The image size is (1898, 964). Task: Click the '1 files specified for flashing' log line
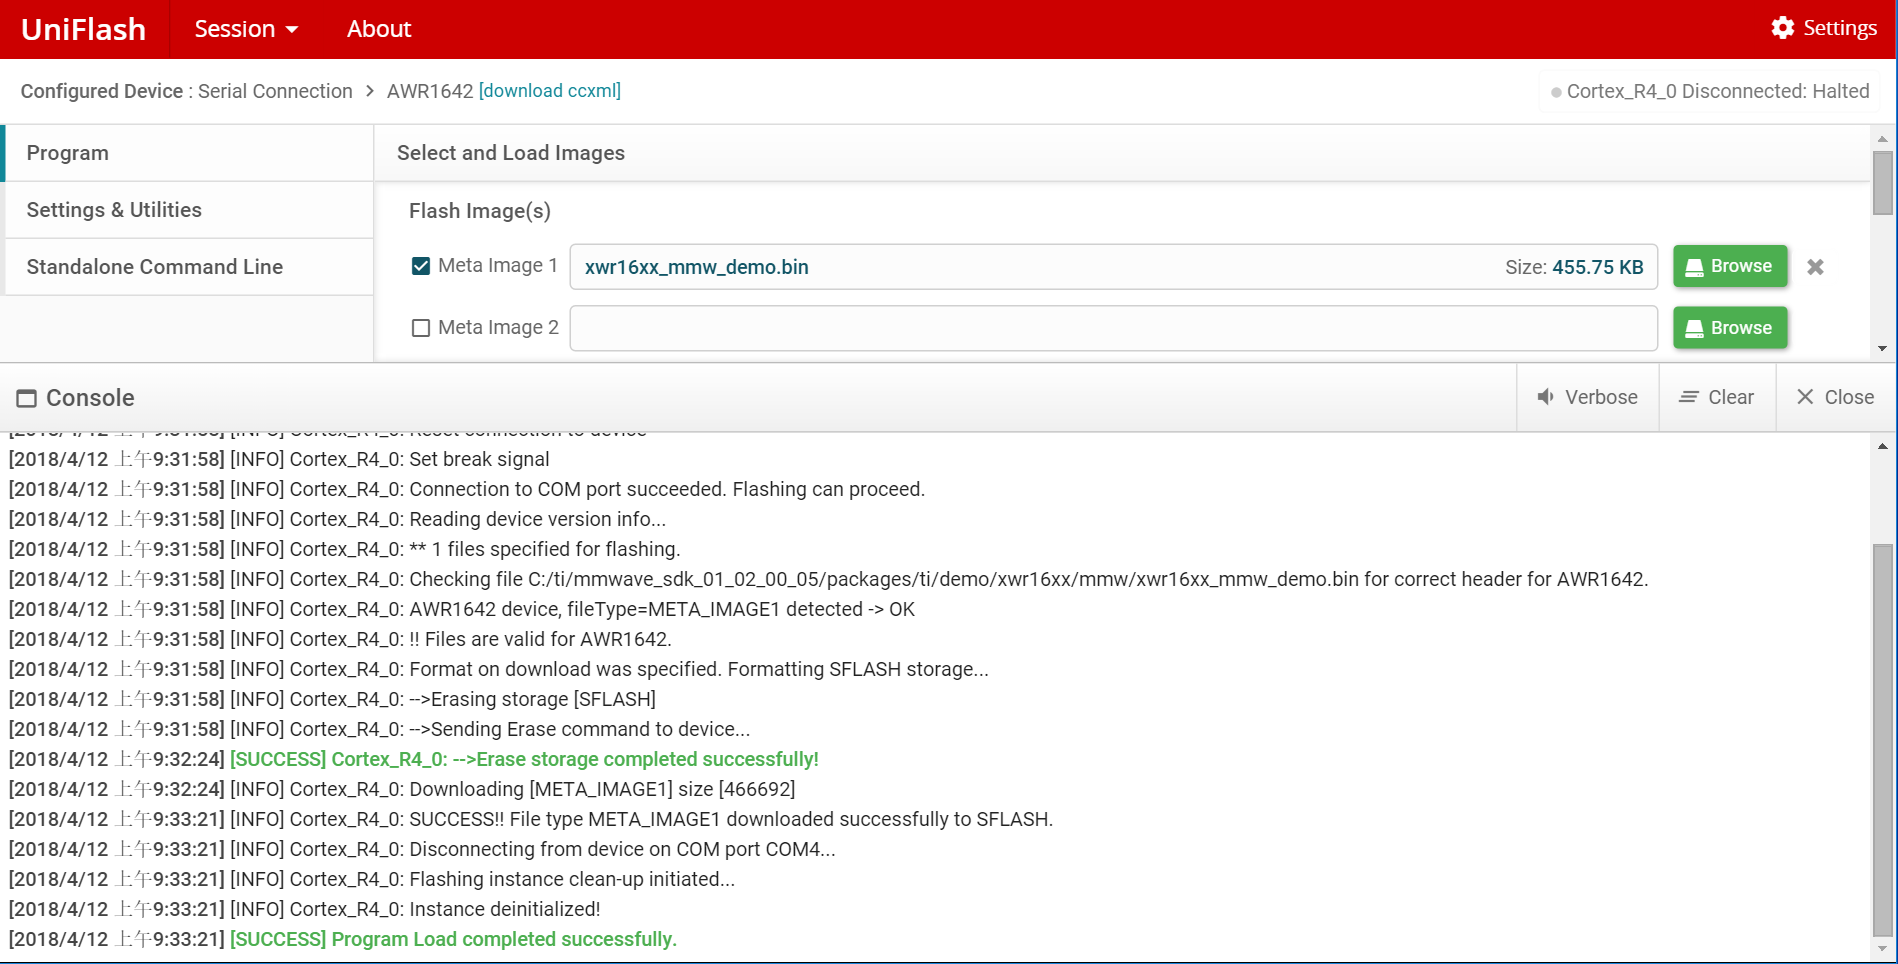point(345,549)
